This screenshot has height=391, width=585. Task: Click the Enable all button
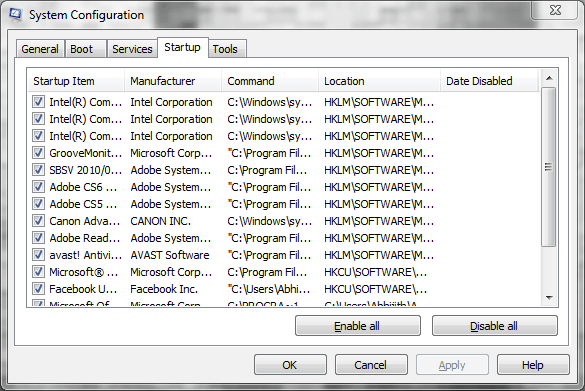(357, 326)
